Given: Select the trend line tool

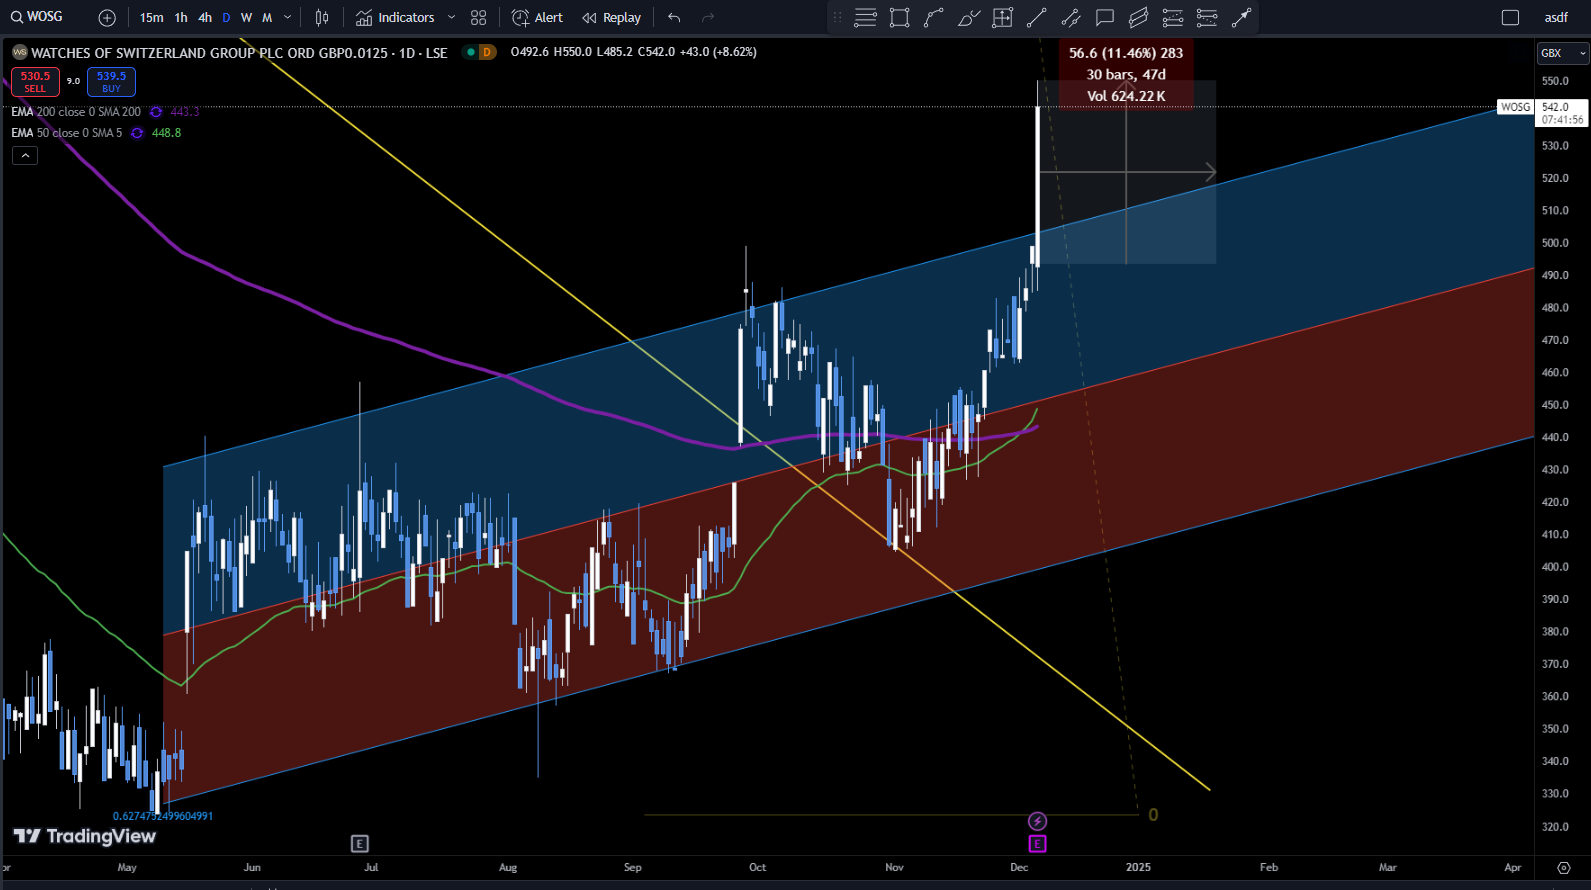Looking at the screenshot, I should click(1036, 18).
